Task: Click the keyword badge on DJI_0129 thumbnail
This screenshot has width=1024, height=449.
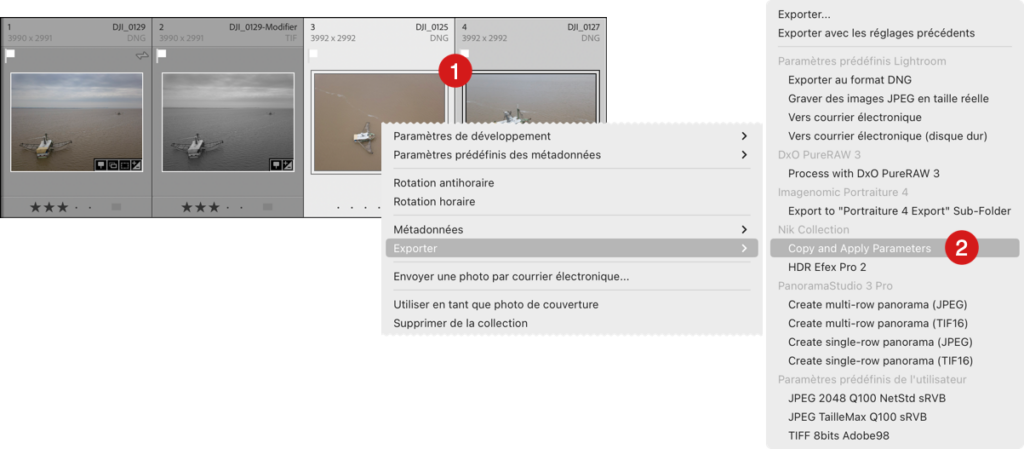Action: click(x=101, y=164)
